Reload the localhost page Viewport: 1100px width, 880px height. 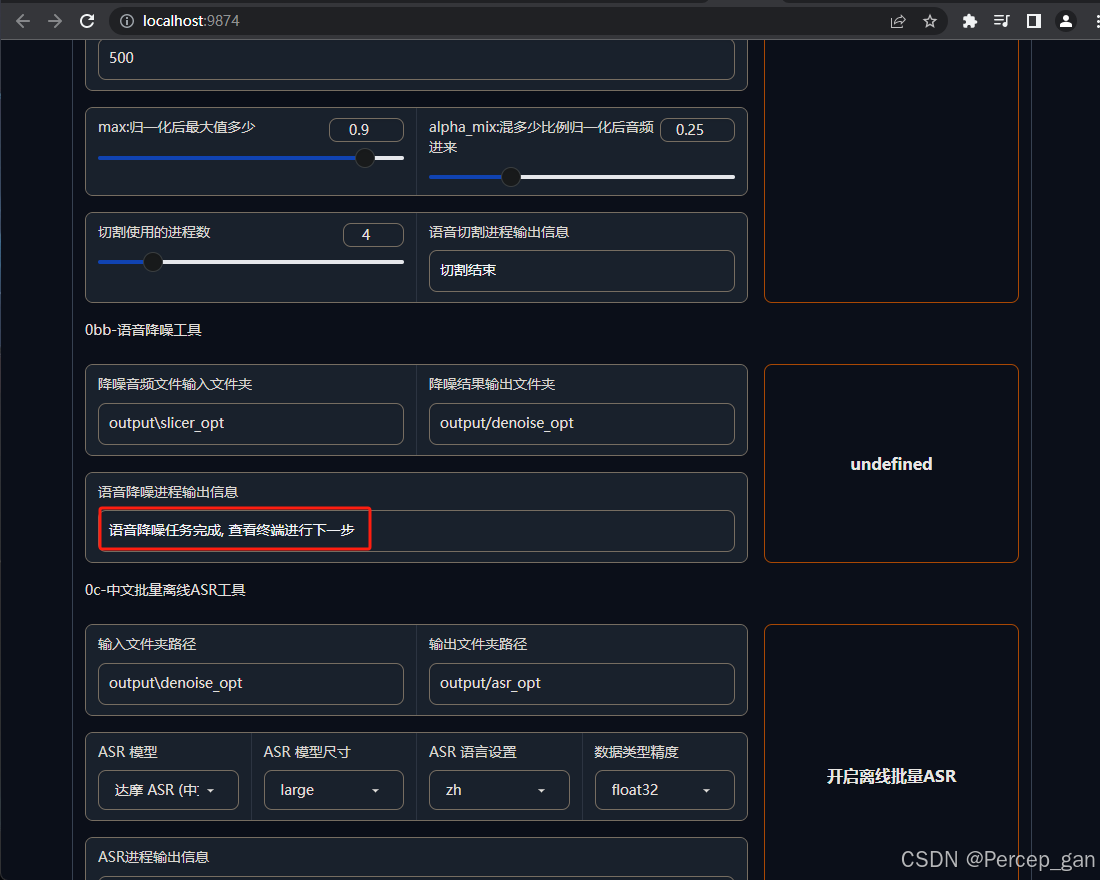point(87,21)
